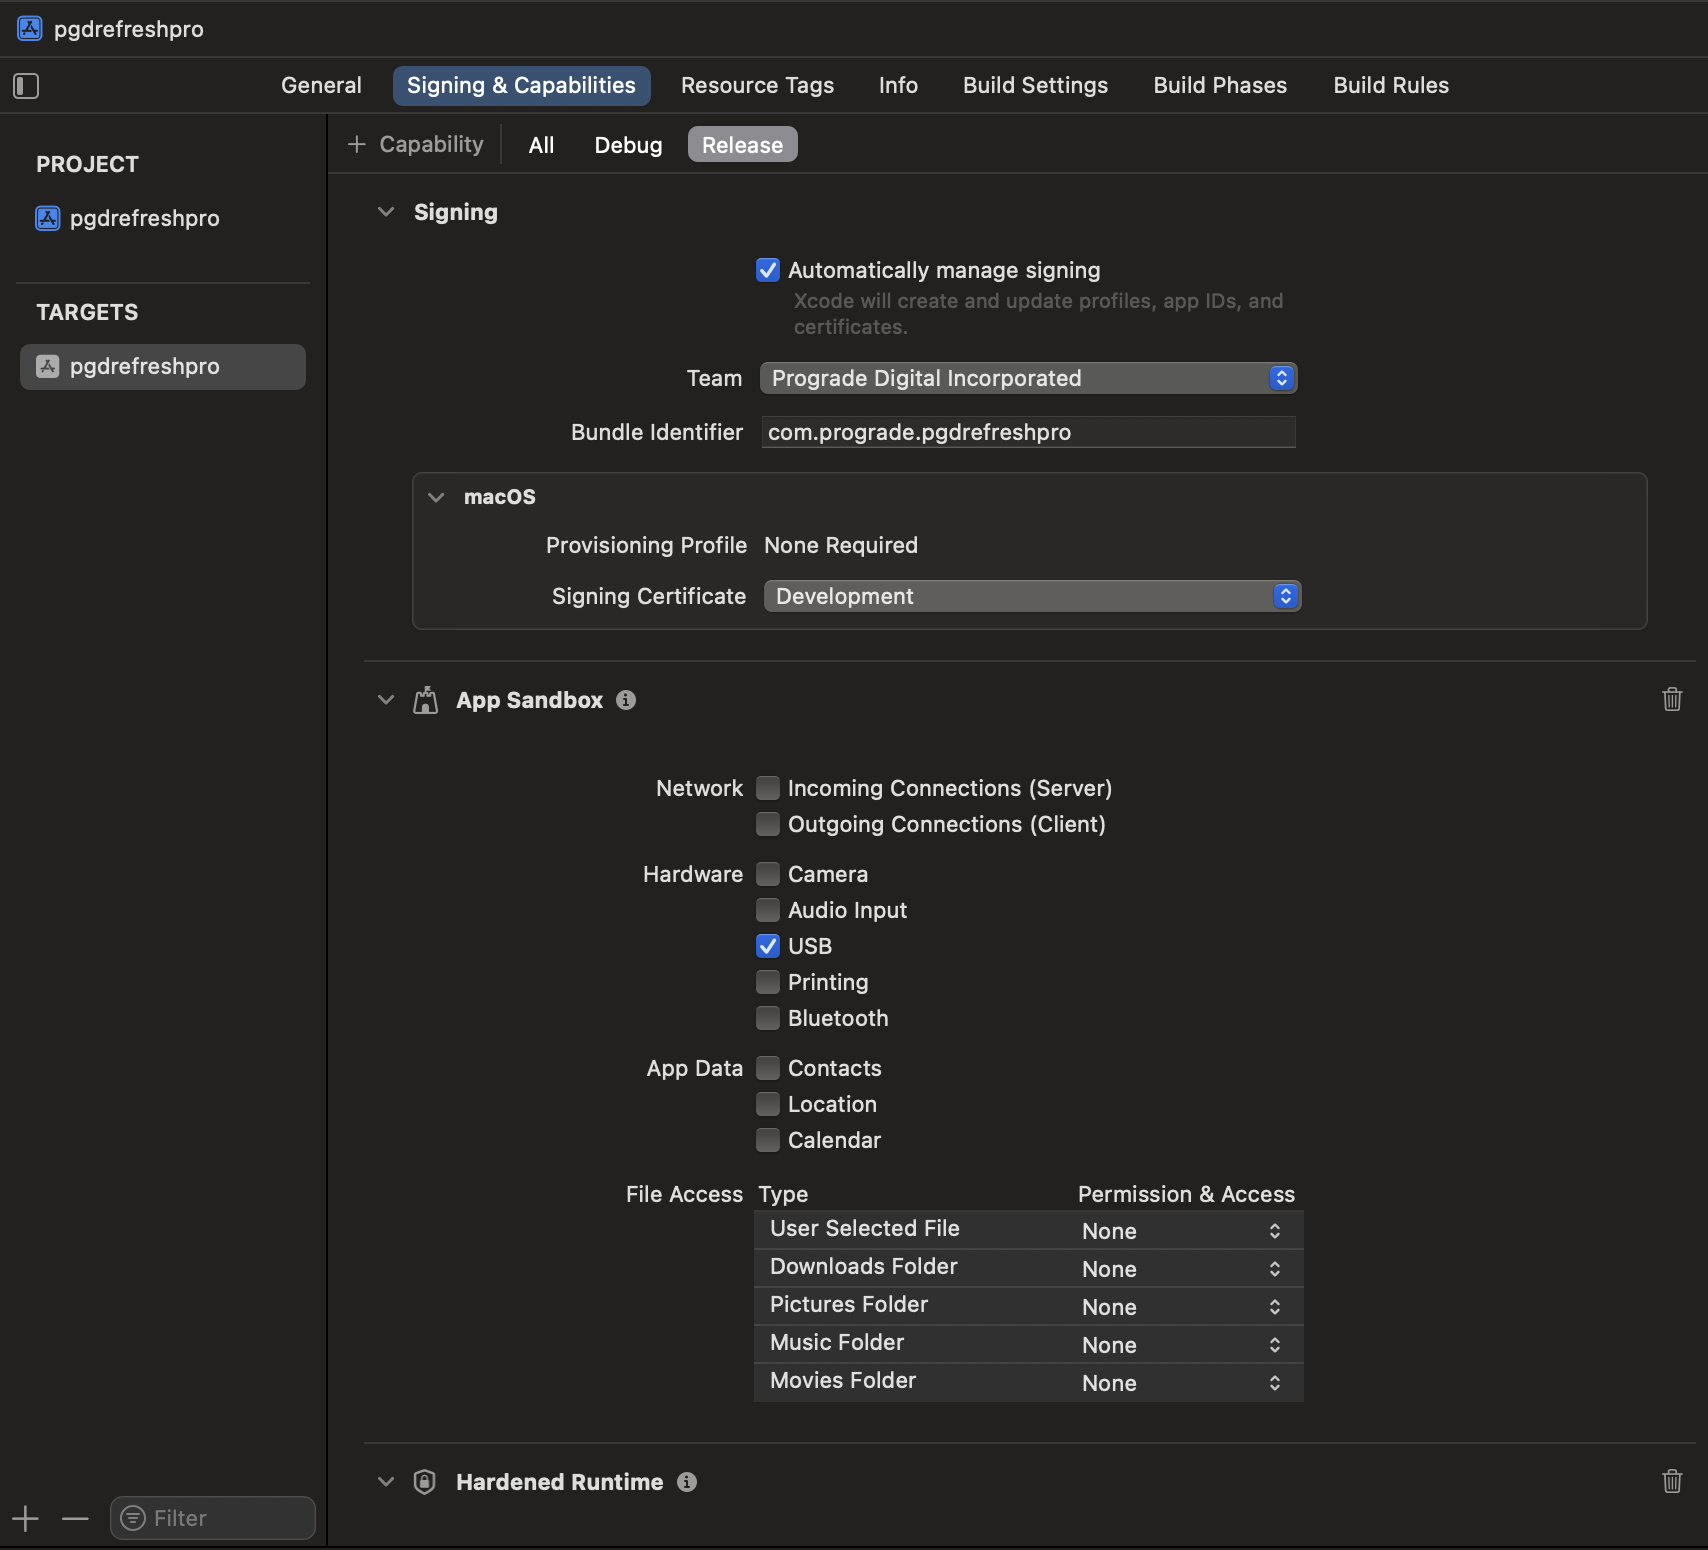Change Downloads Folder permission
1708x1550 pixels.
(x=1181, y=1269)
